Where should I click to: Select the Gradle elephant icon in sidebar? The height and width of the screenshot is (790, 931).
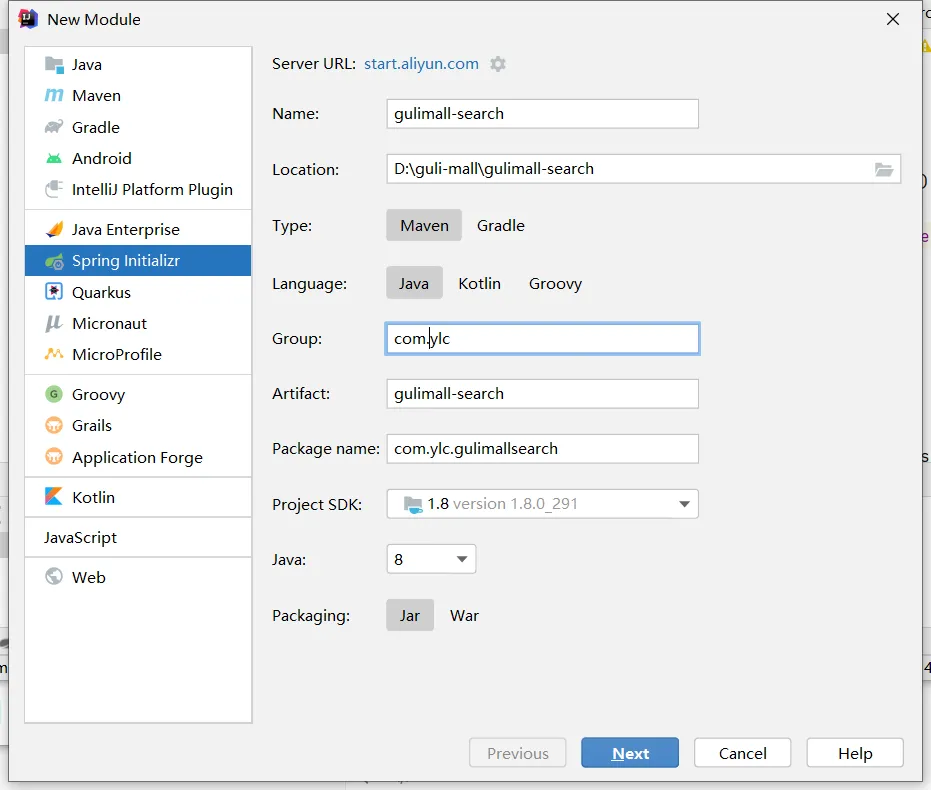[54, 127]
